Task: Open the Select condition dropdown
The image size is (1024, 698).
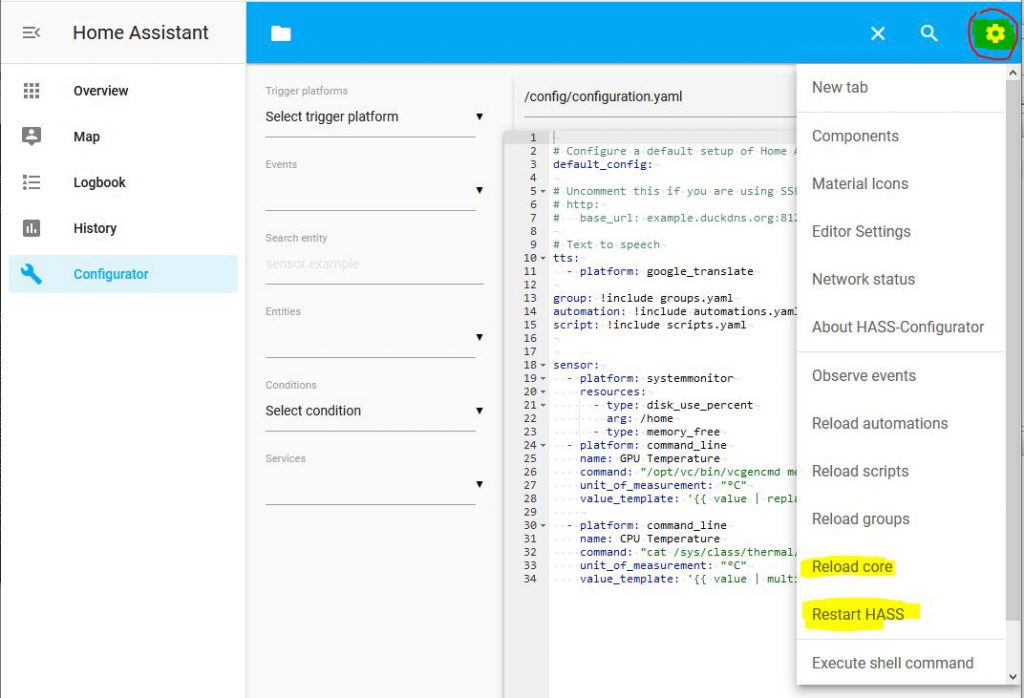Action: pyautogui.click(x=374, y=411)
